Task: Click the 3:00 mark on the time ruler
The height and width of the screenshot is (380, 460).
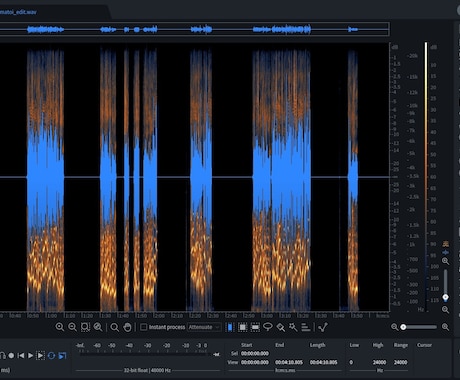Action: point(267,316)
